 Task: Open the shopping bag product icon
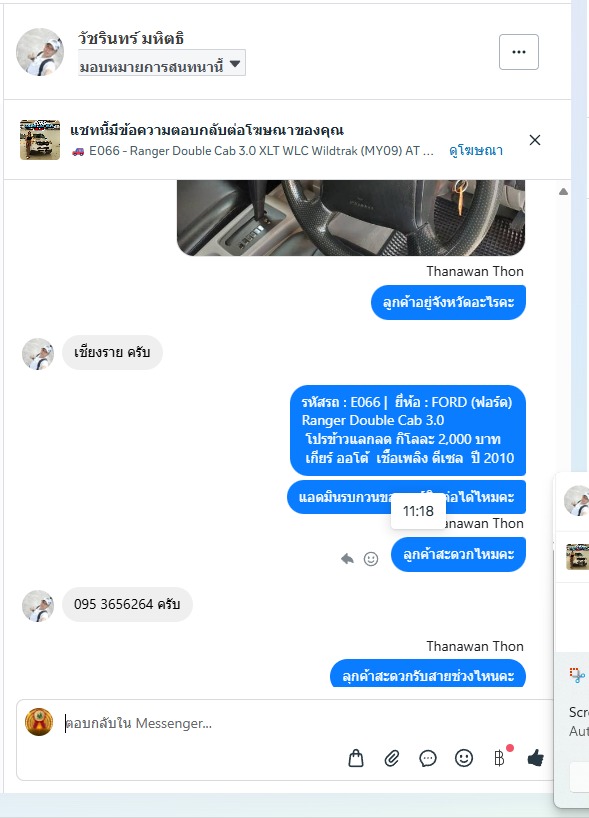[x=356, y=758]
